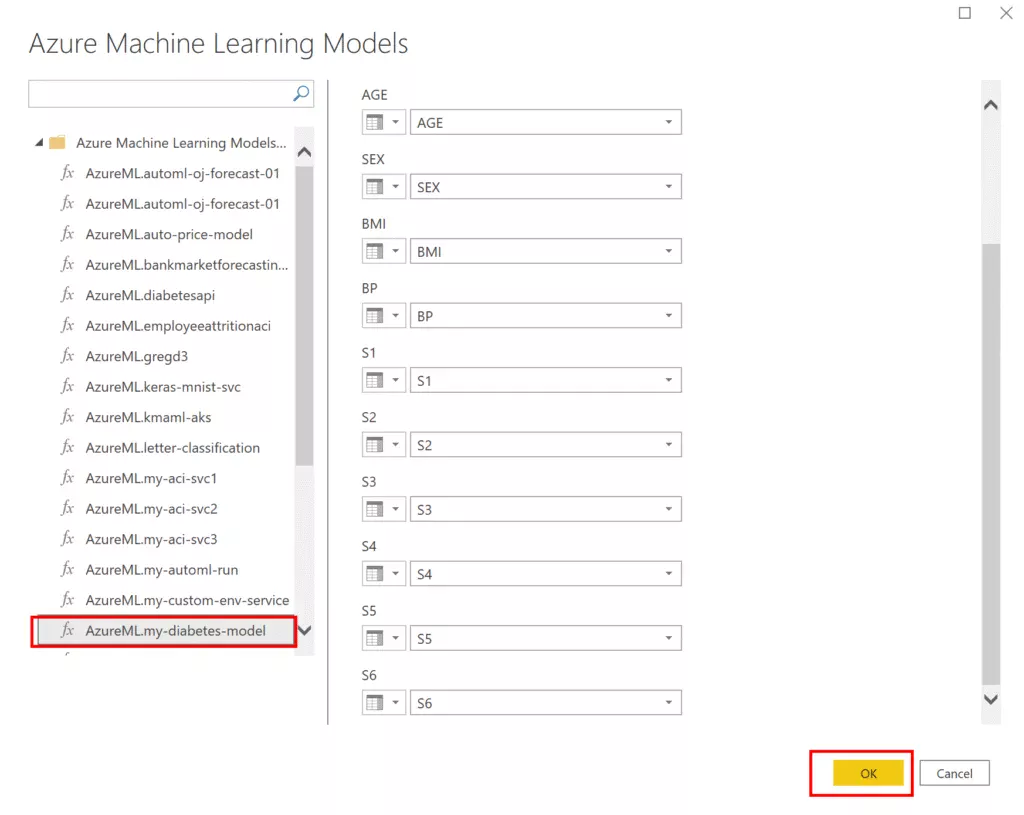Select the AzureML.bankmarketforecastin... model
Screen dimensions: 1024x815
(x=187, y=264)
